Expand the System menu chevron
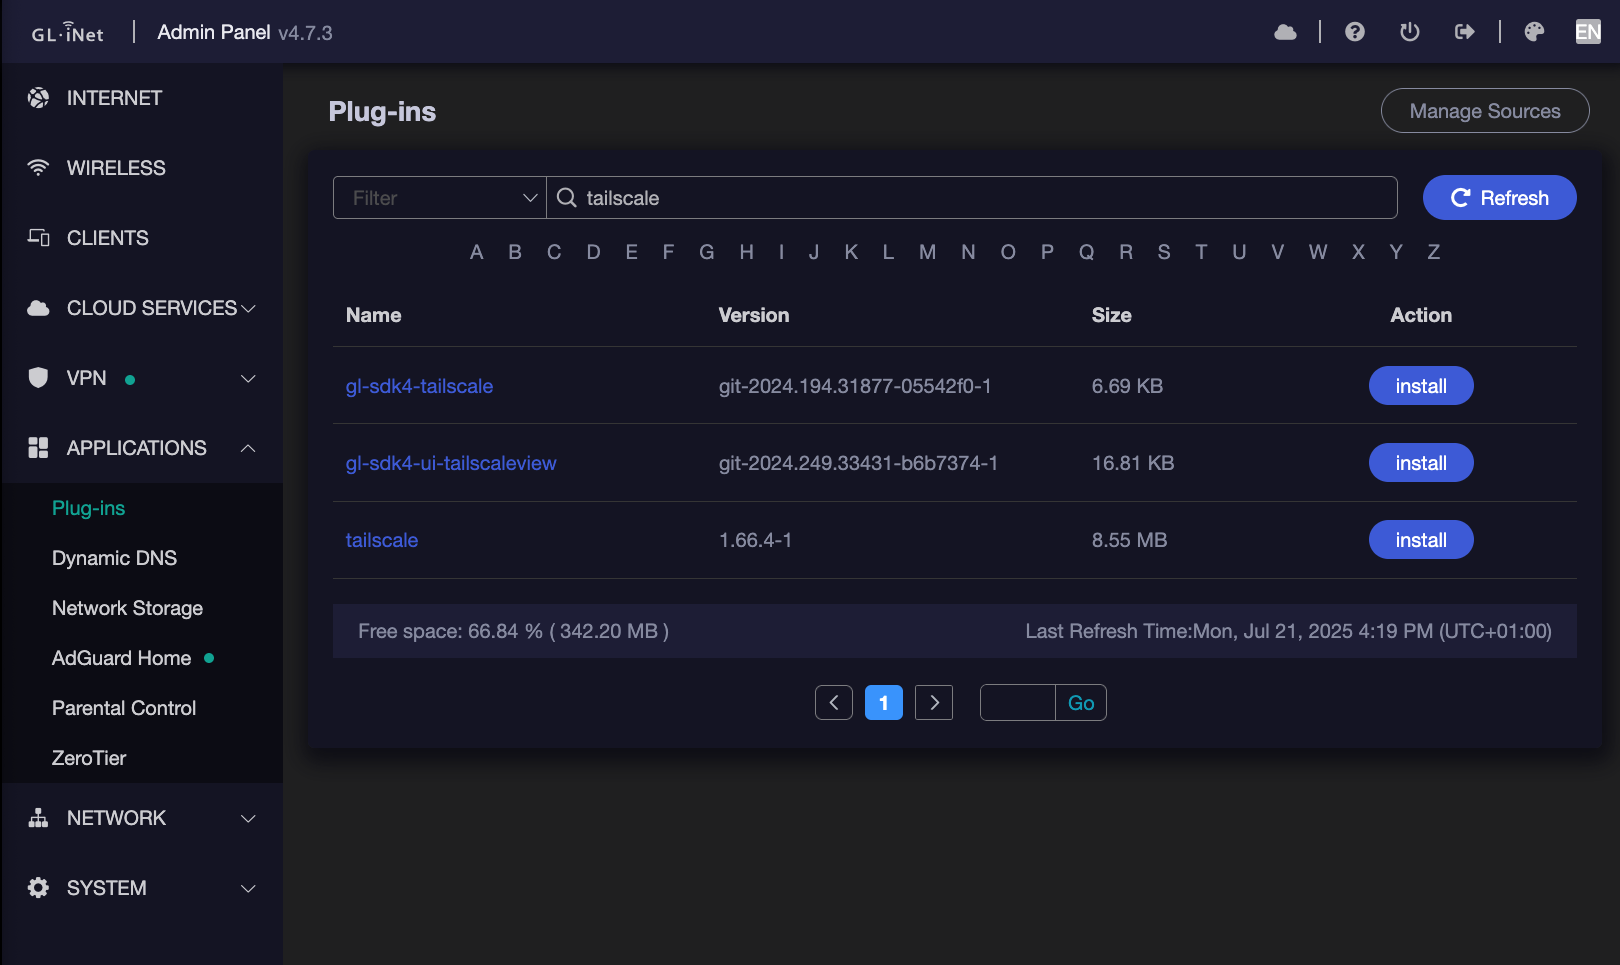This screenshot has width=1620, height=965. pyautogui.click(x=249, y=888)
